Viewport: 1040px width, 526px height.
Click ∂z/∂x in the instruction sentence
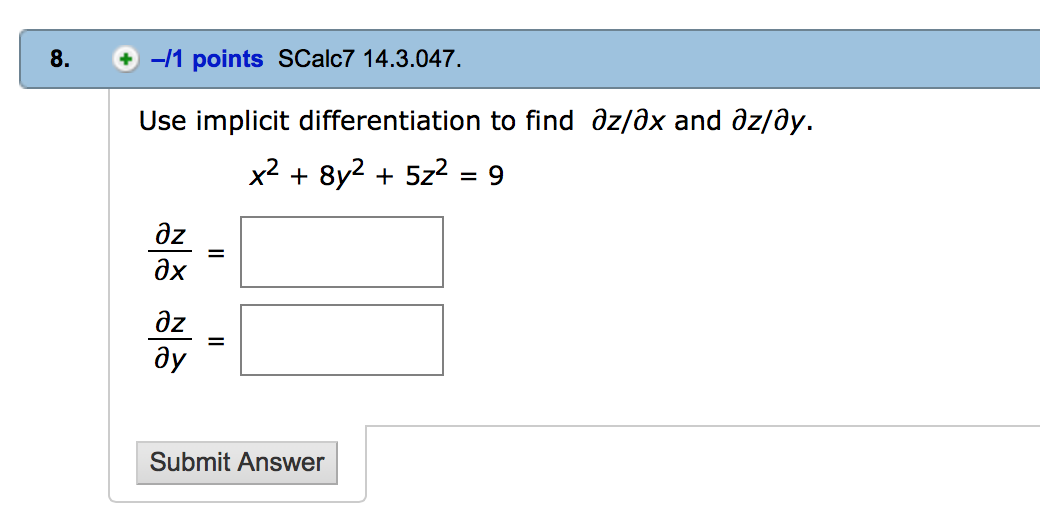[627, 121]
